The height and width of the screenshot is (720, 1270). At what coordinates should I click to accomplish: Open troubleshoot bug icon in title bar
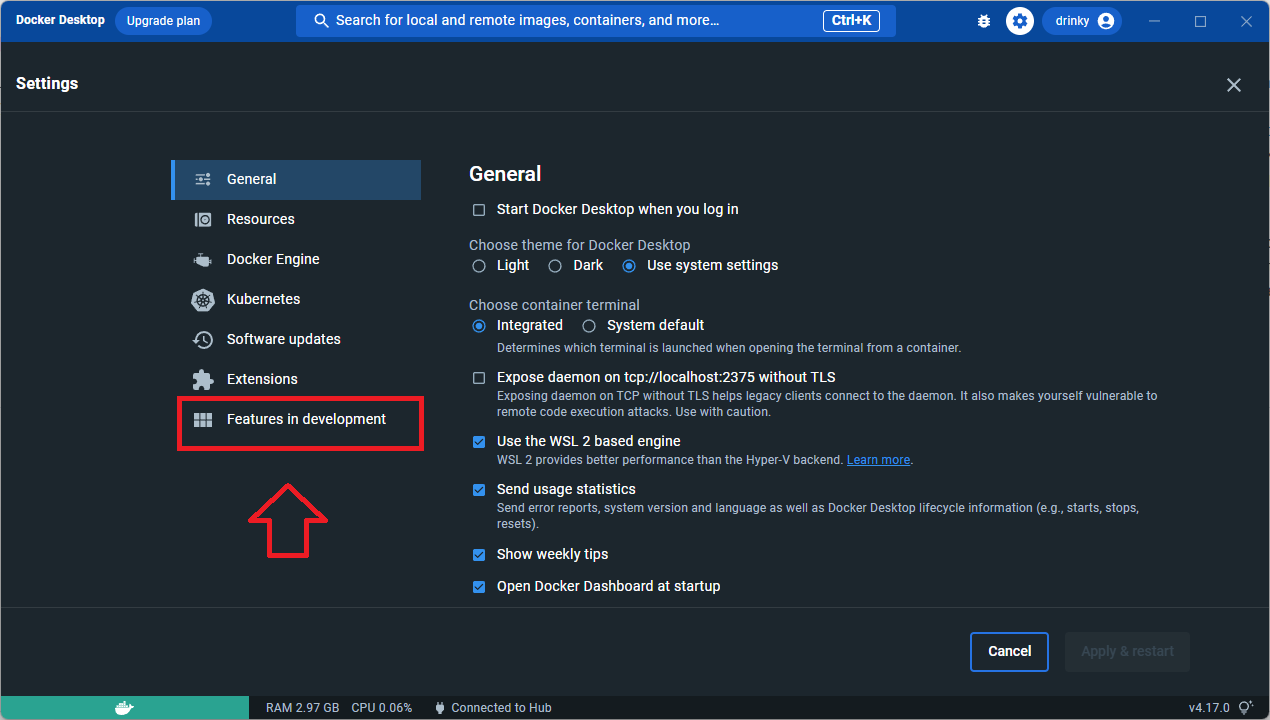click(x=984, y=21)
